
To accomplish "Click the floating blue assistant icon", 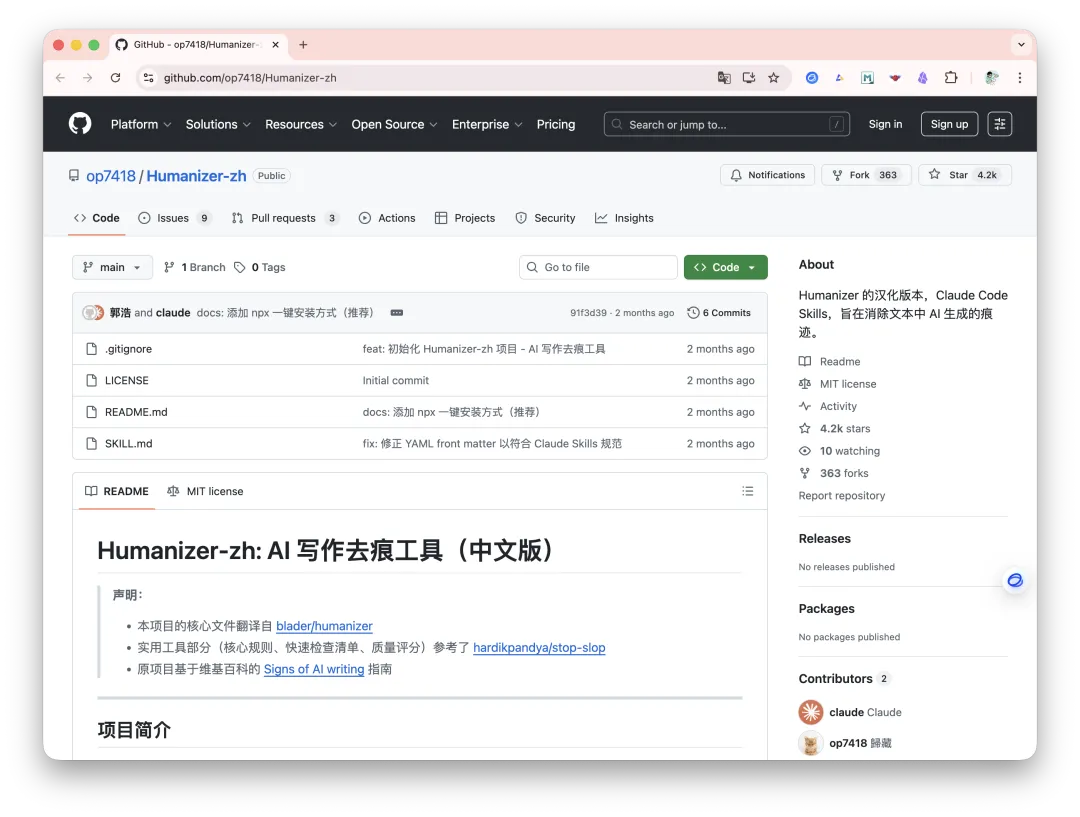I will click(1015, 580).
